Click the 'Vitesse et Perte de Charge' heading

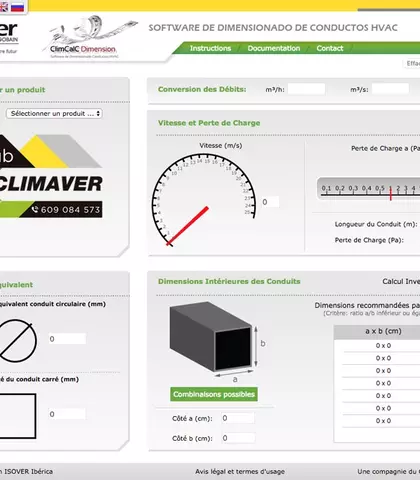(x=209, y=123)
